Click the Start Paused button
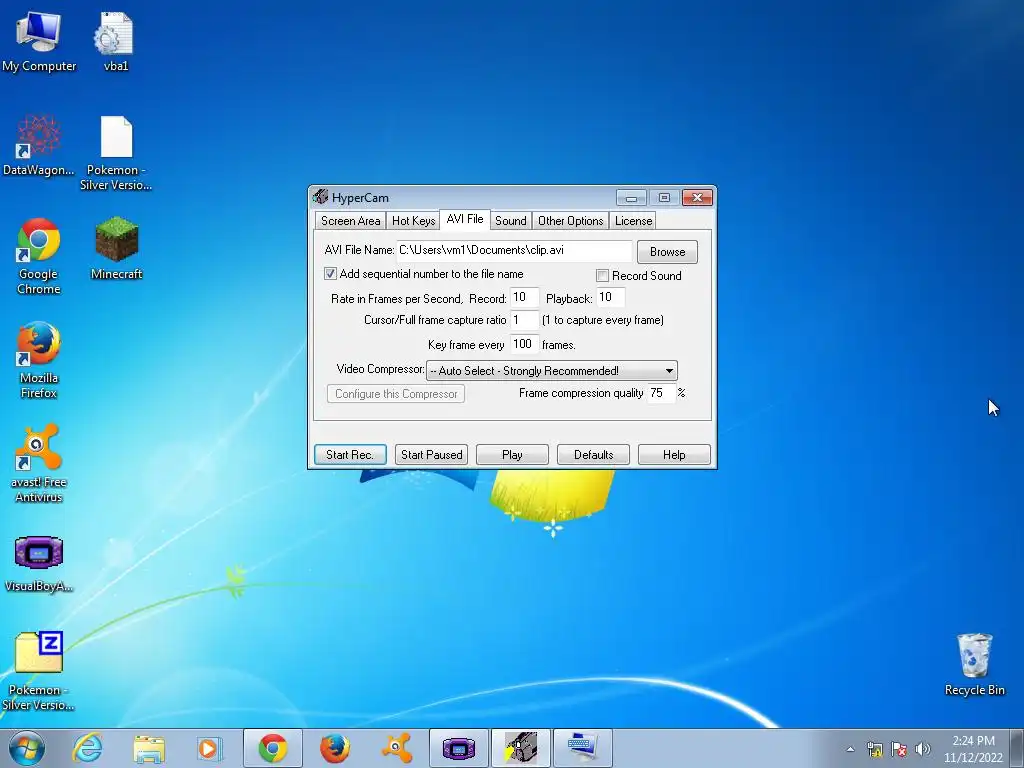This screenshot has width=1024, height=768. (x=431, y=455)
